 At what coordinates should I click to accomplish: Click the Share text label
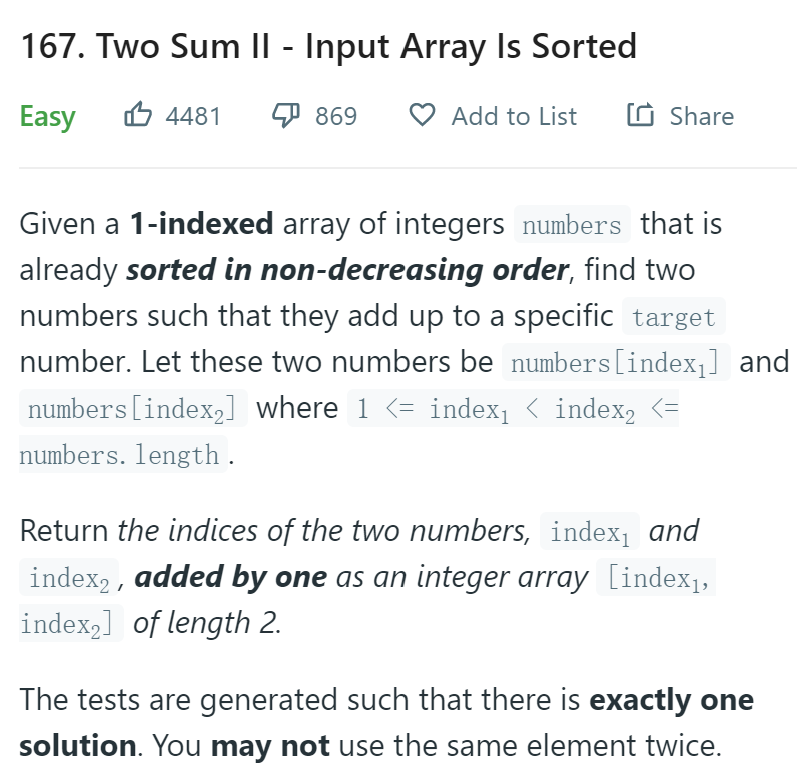(702, 116)
